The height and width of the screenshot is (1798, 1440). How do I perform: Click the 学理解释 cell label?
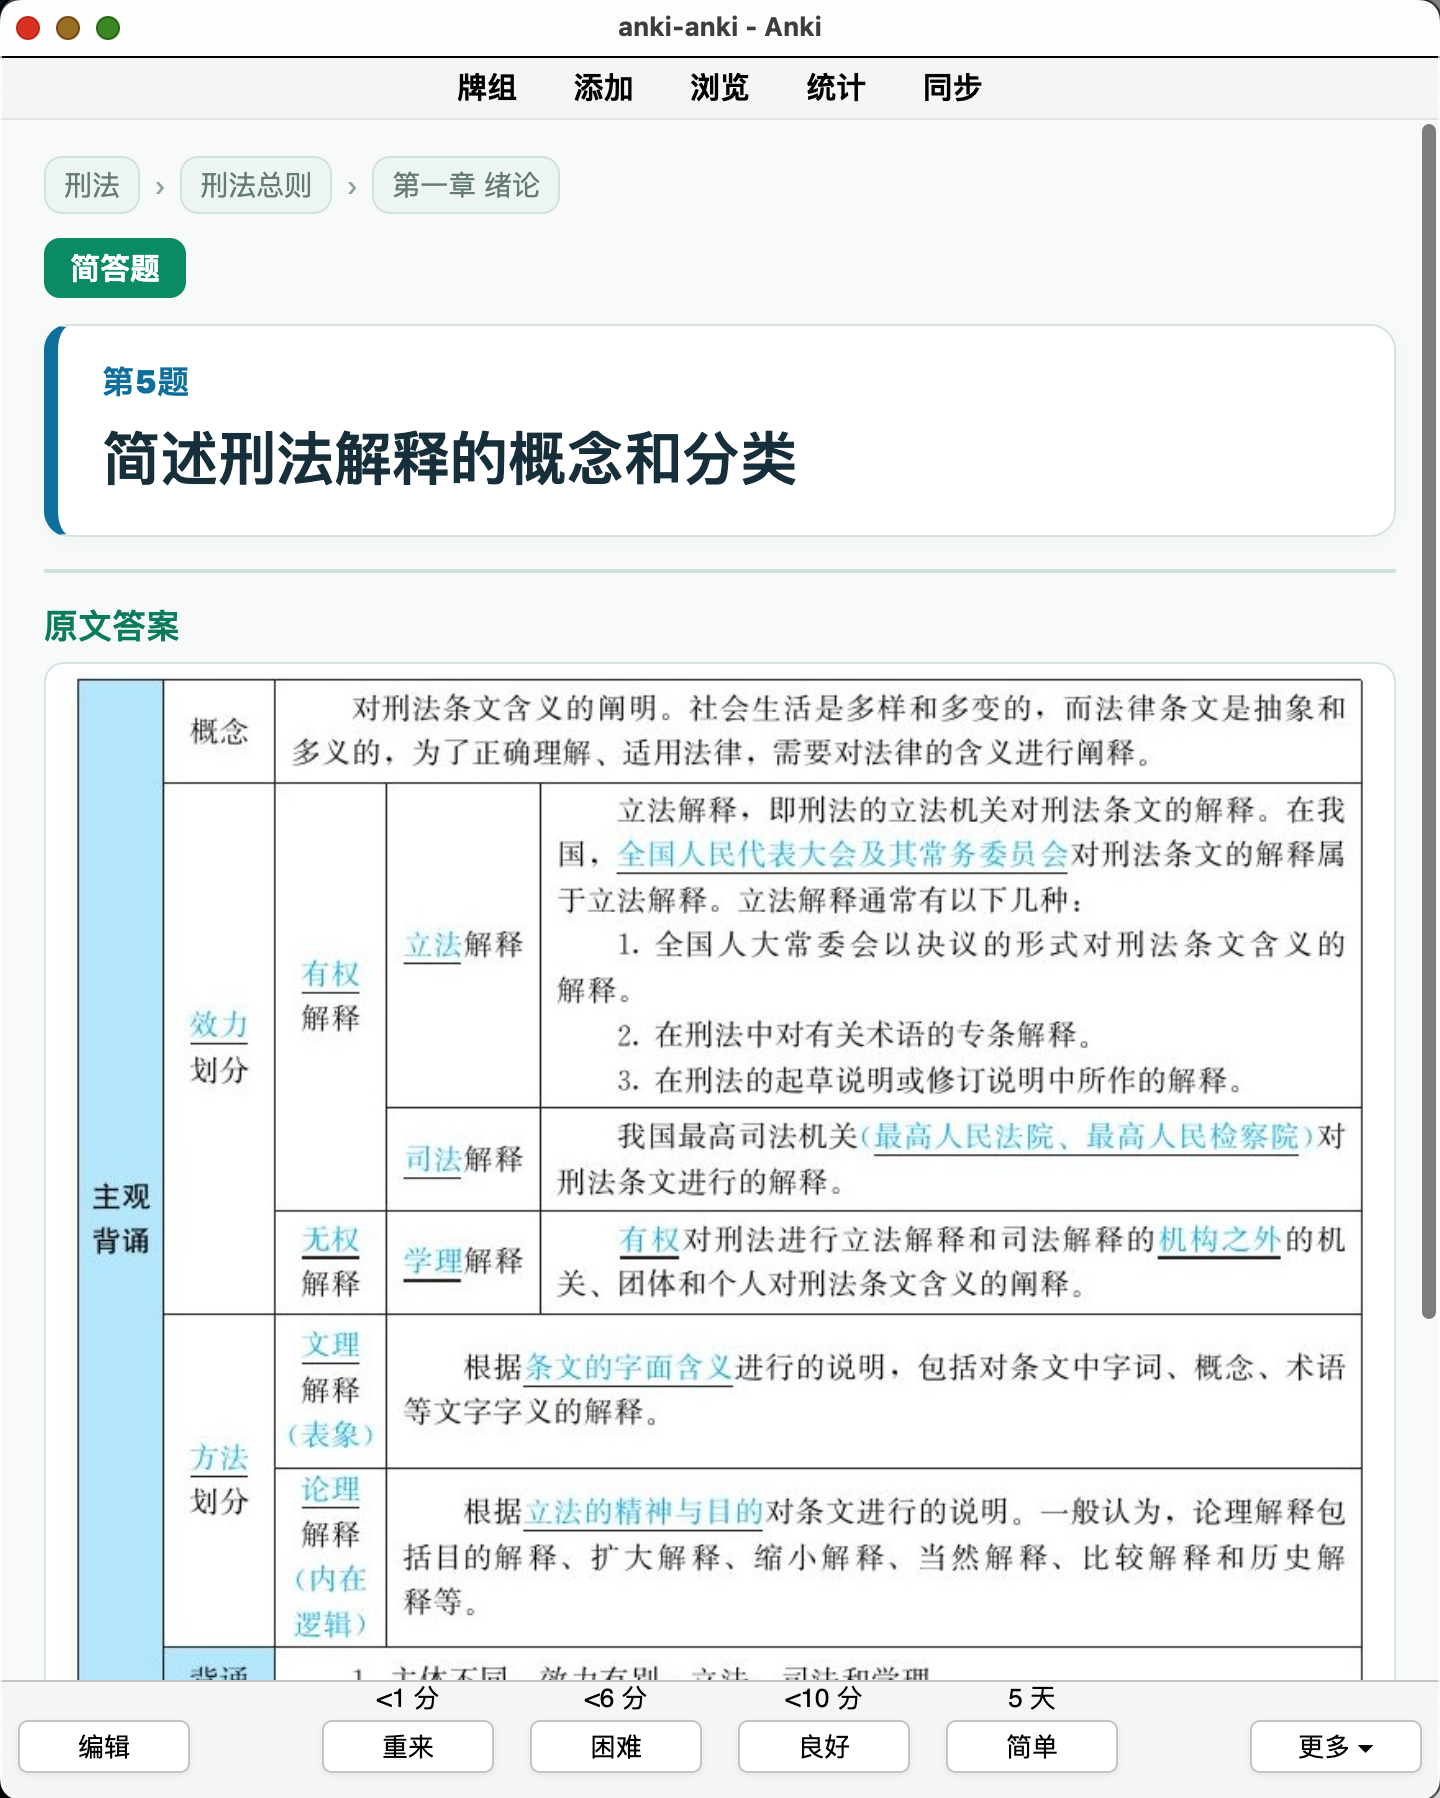tap(463, 1261)
